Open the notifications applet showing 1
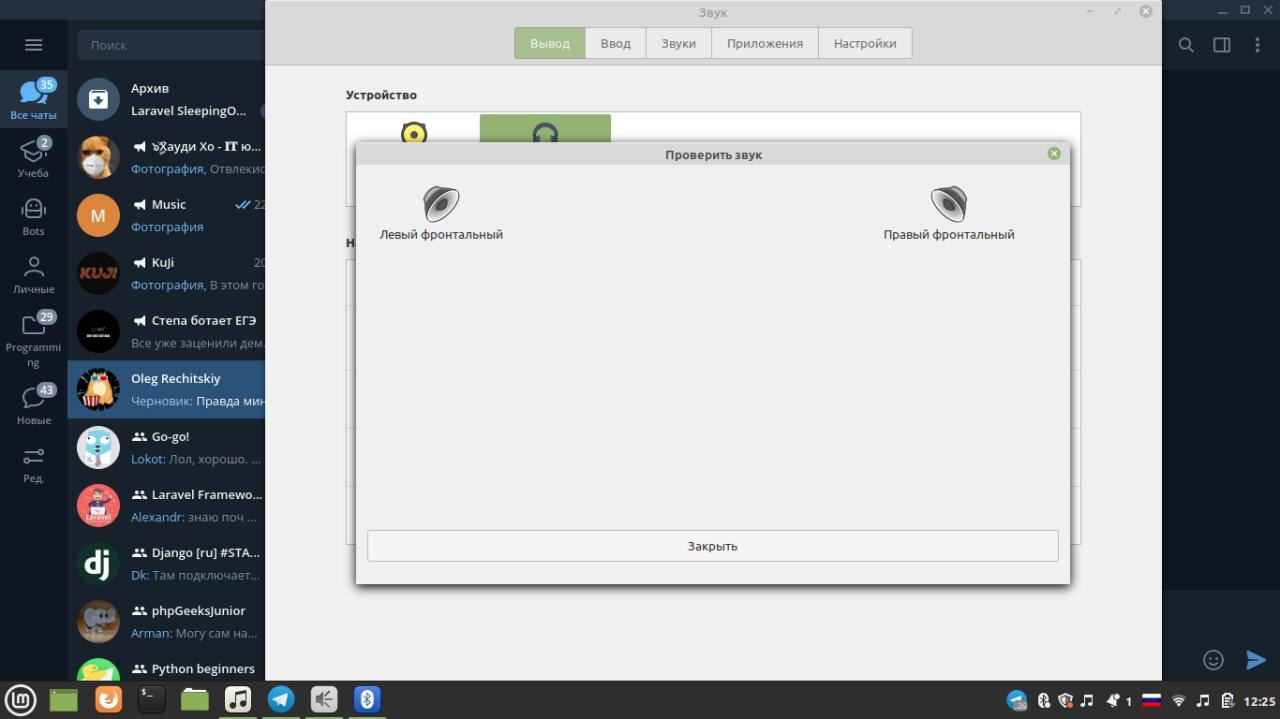The image size is (1280, 719). (x=1118, y=700)
